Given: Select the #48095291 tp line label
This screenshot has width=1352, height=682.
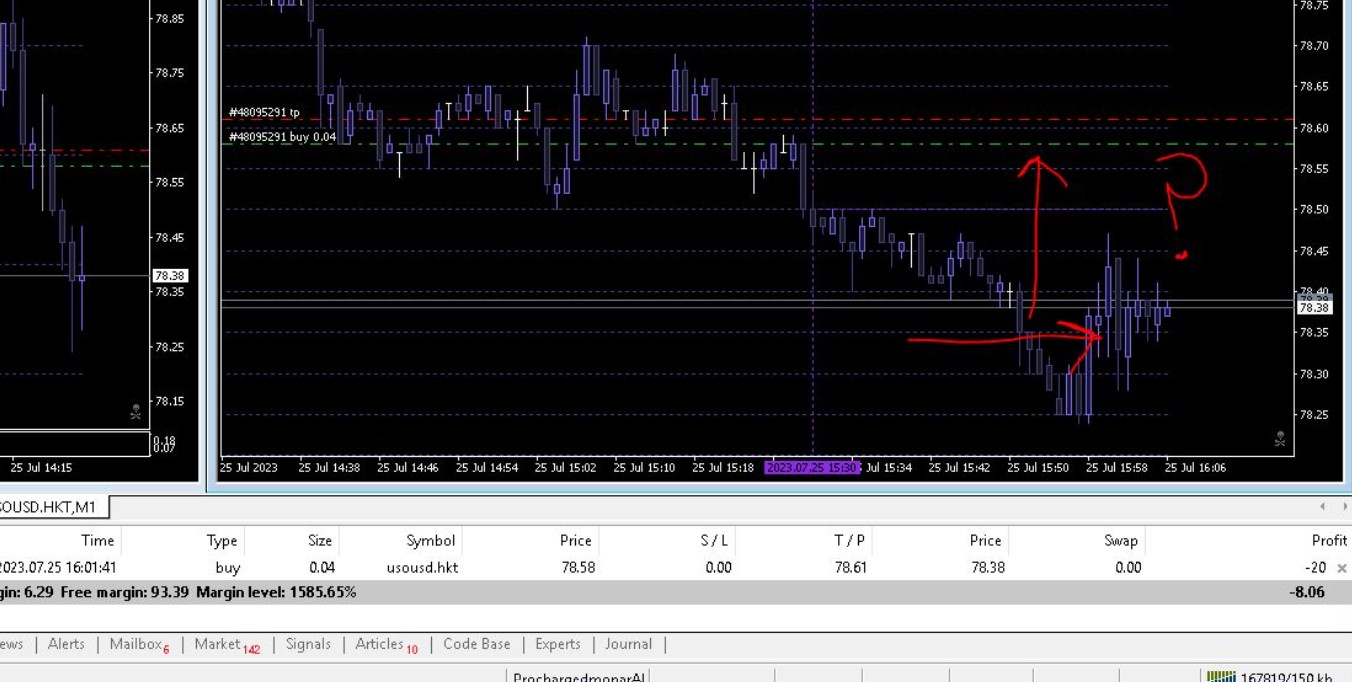Looking at the screenshot, I should [x=264, y=113].
